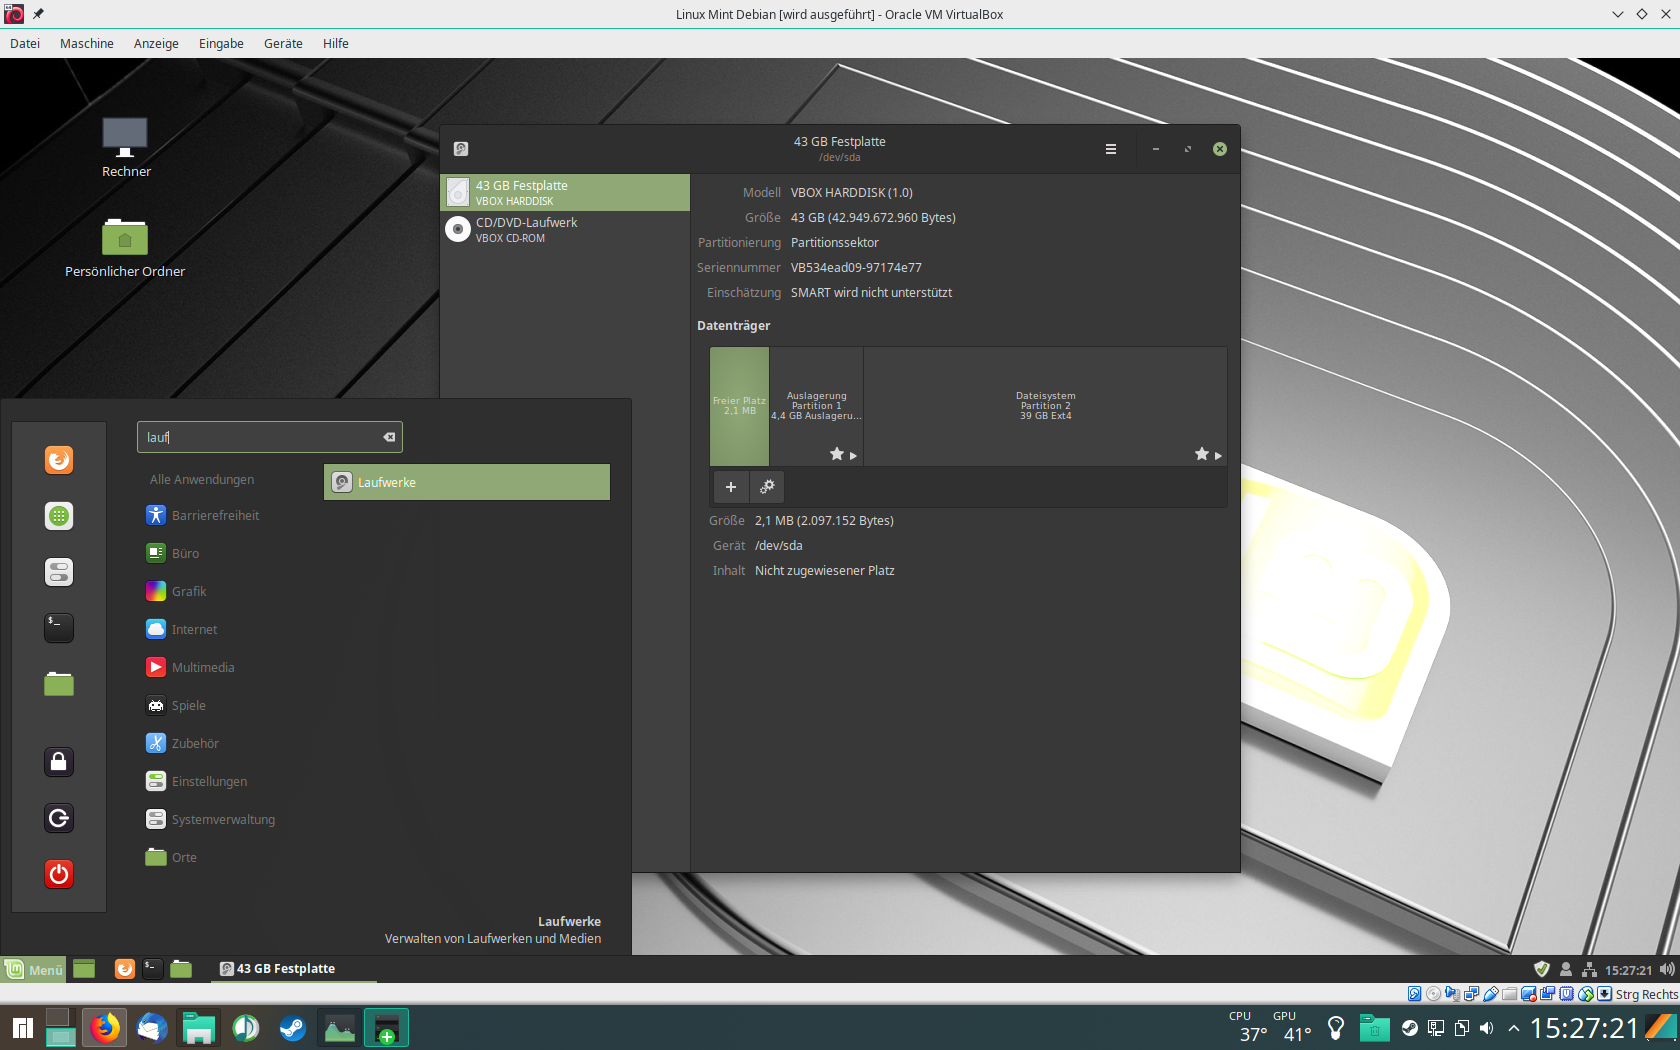The height and width of the screenshot is (1050, 1680).
Task: Select the CD/DVD-Laufwerk drive
Action: click(x=565, y=230)
